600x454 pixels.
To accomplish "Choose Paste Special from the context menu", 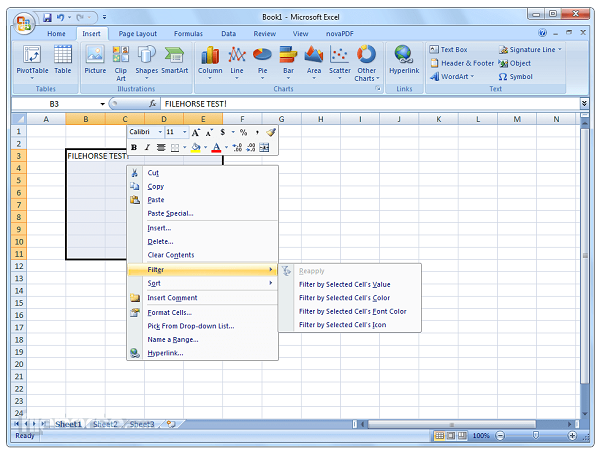I will (202, 213).
